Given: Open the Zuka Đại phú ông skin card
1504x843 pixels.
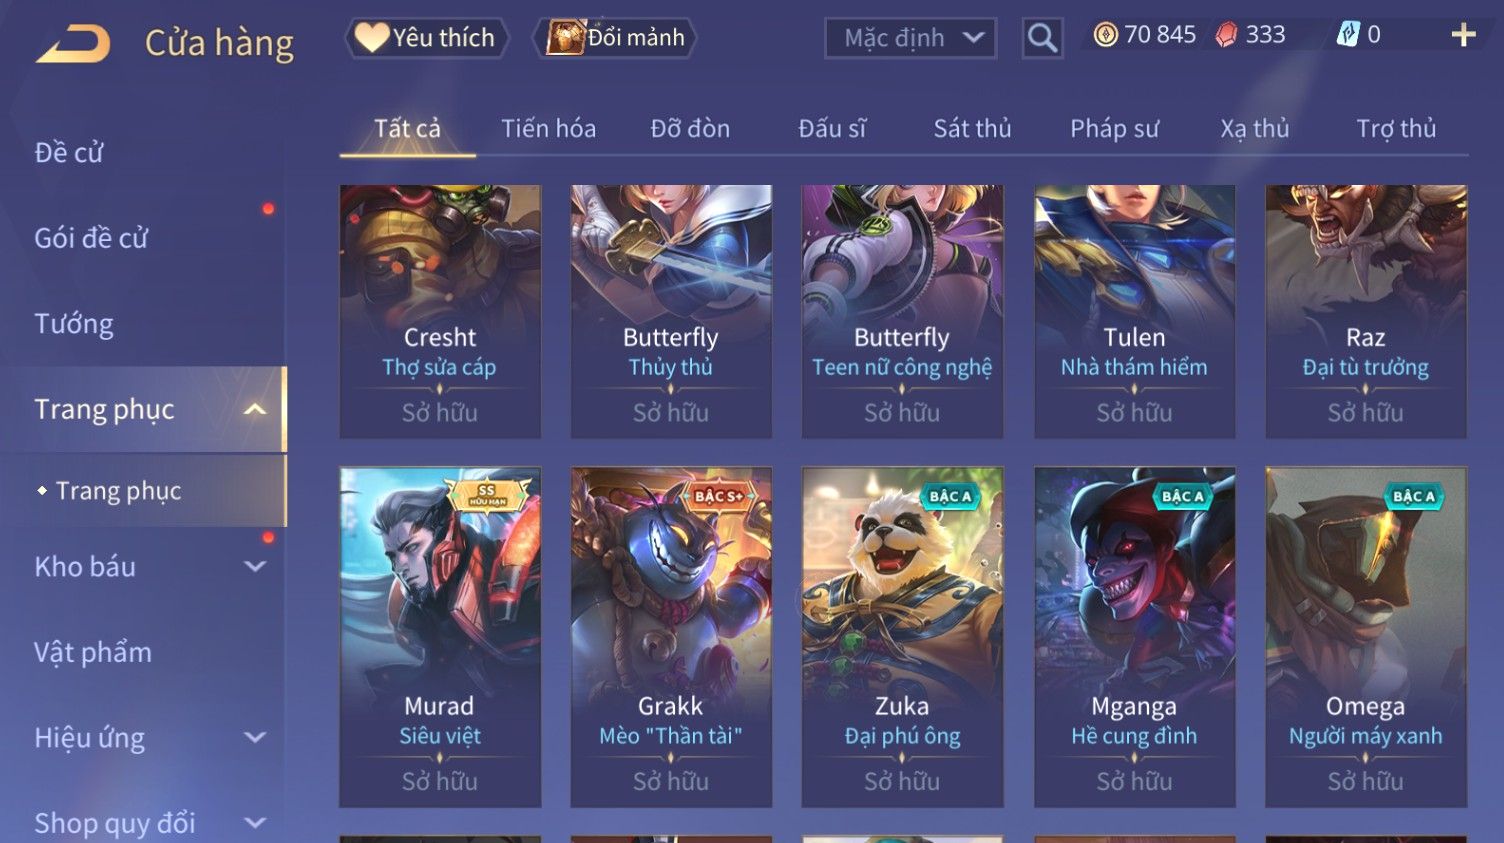Looking at the screenshot, I should click(902, 637).
